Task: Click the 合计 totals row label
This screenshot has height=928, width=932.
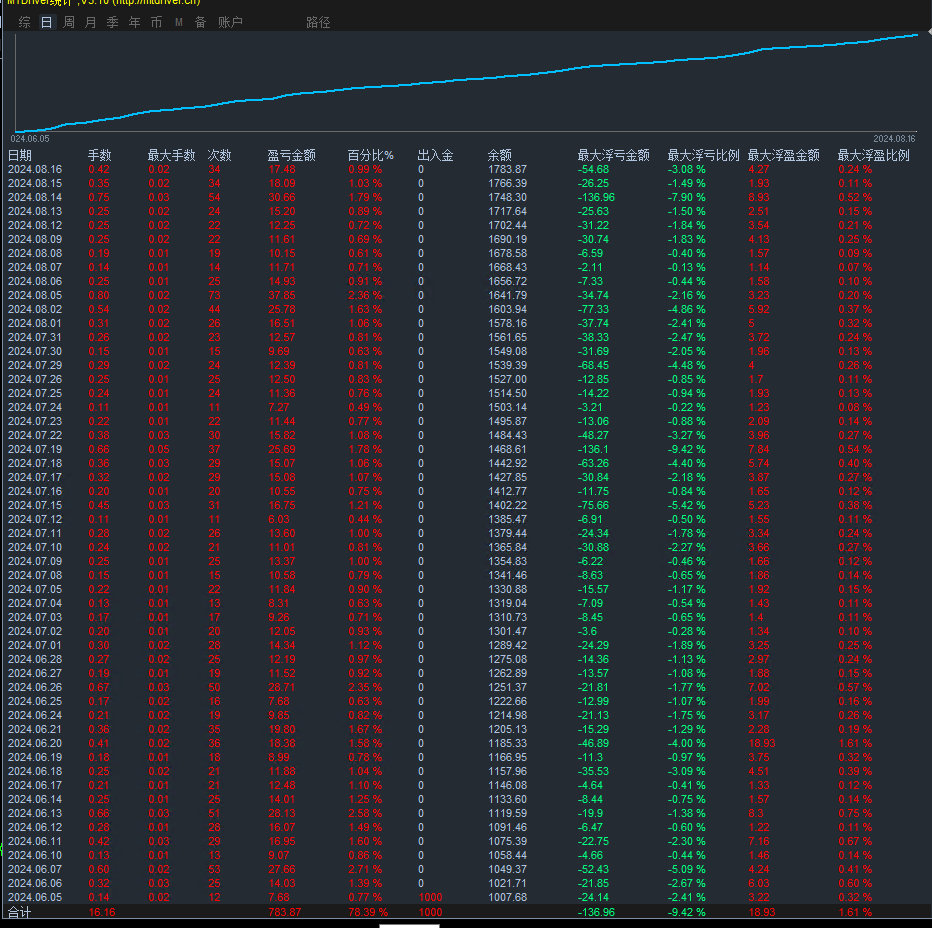Action: [x=20, y=913]
